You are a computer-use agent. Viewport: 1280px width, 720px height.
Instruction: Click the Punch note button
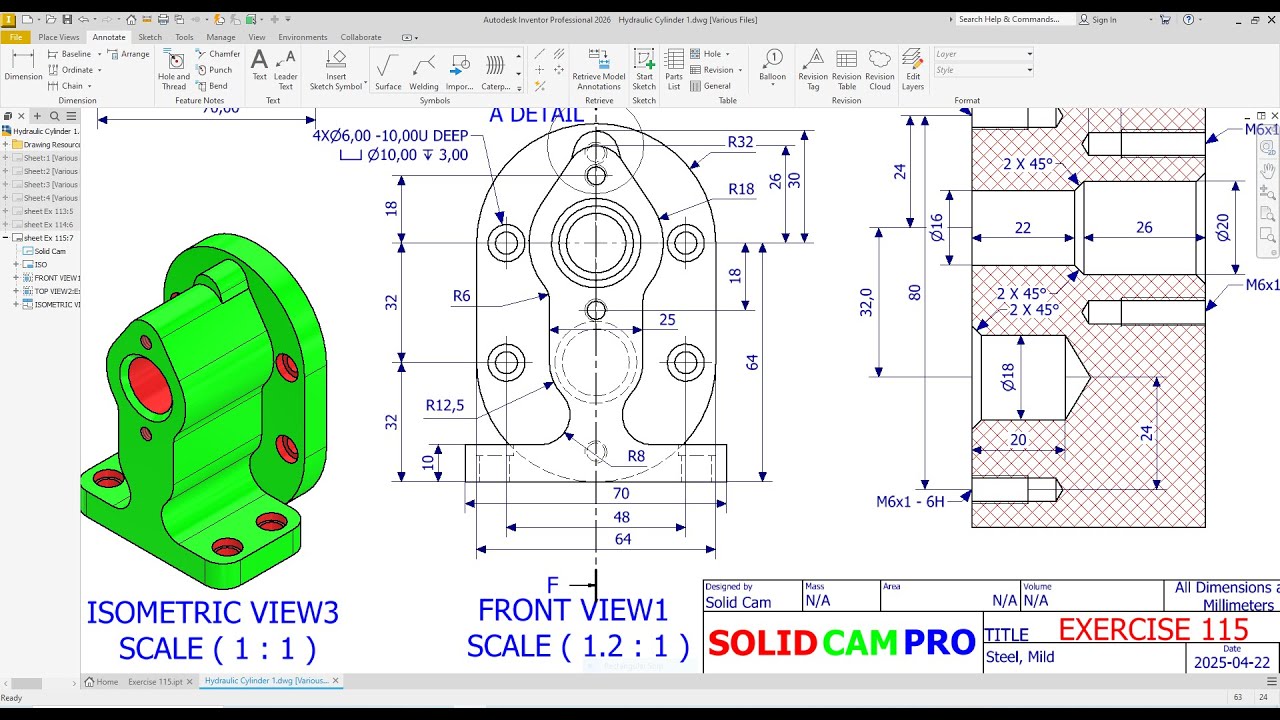pyautogui.click(x=214, y=70)
